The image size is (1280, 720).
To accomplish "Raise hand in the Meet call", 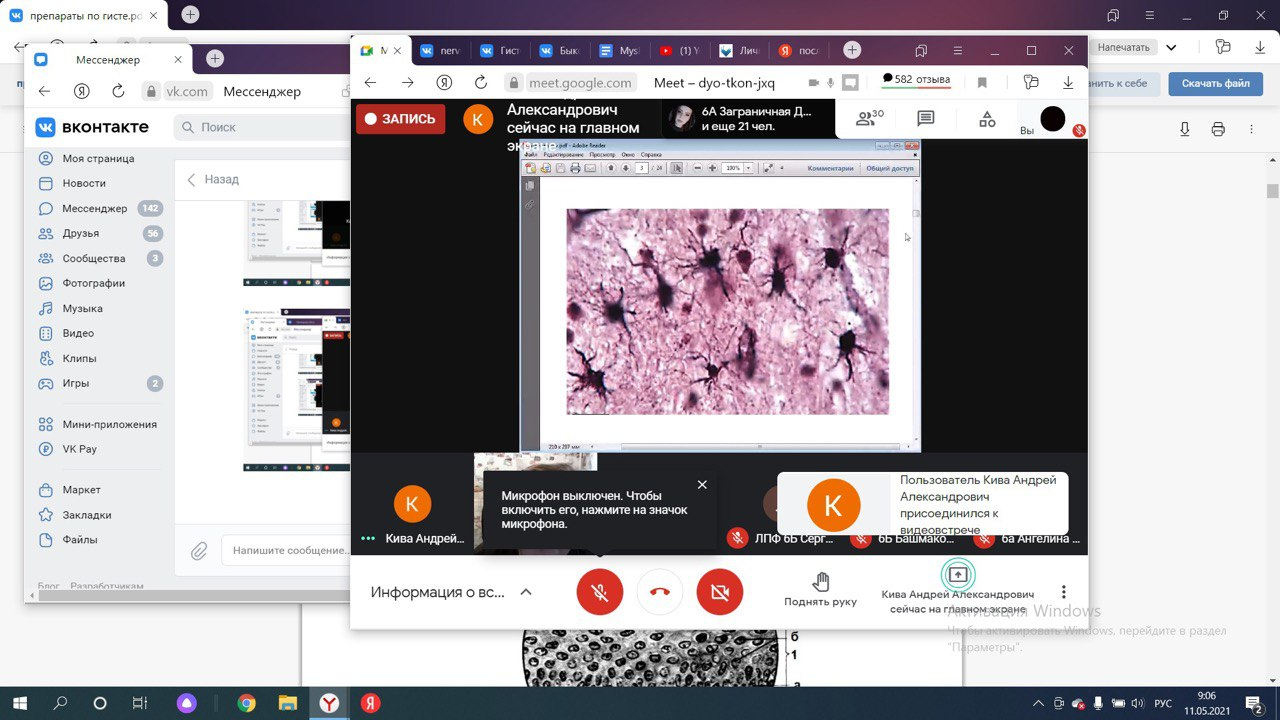I will pyautogui.click(x=821, y=590).
